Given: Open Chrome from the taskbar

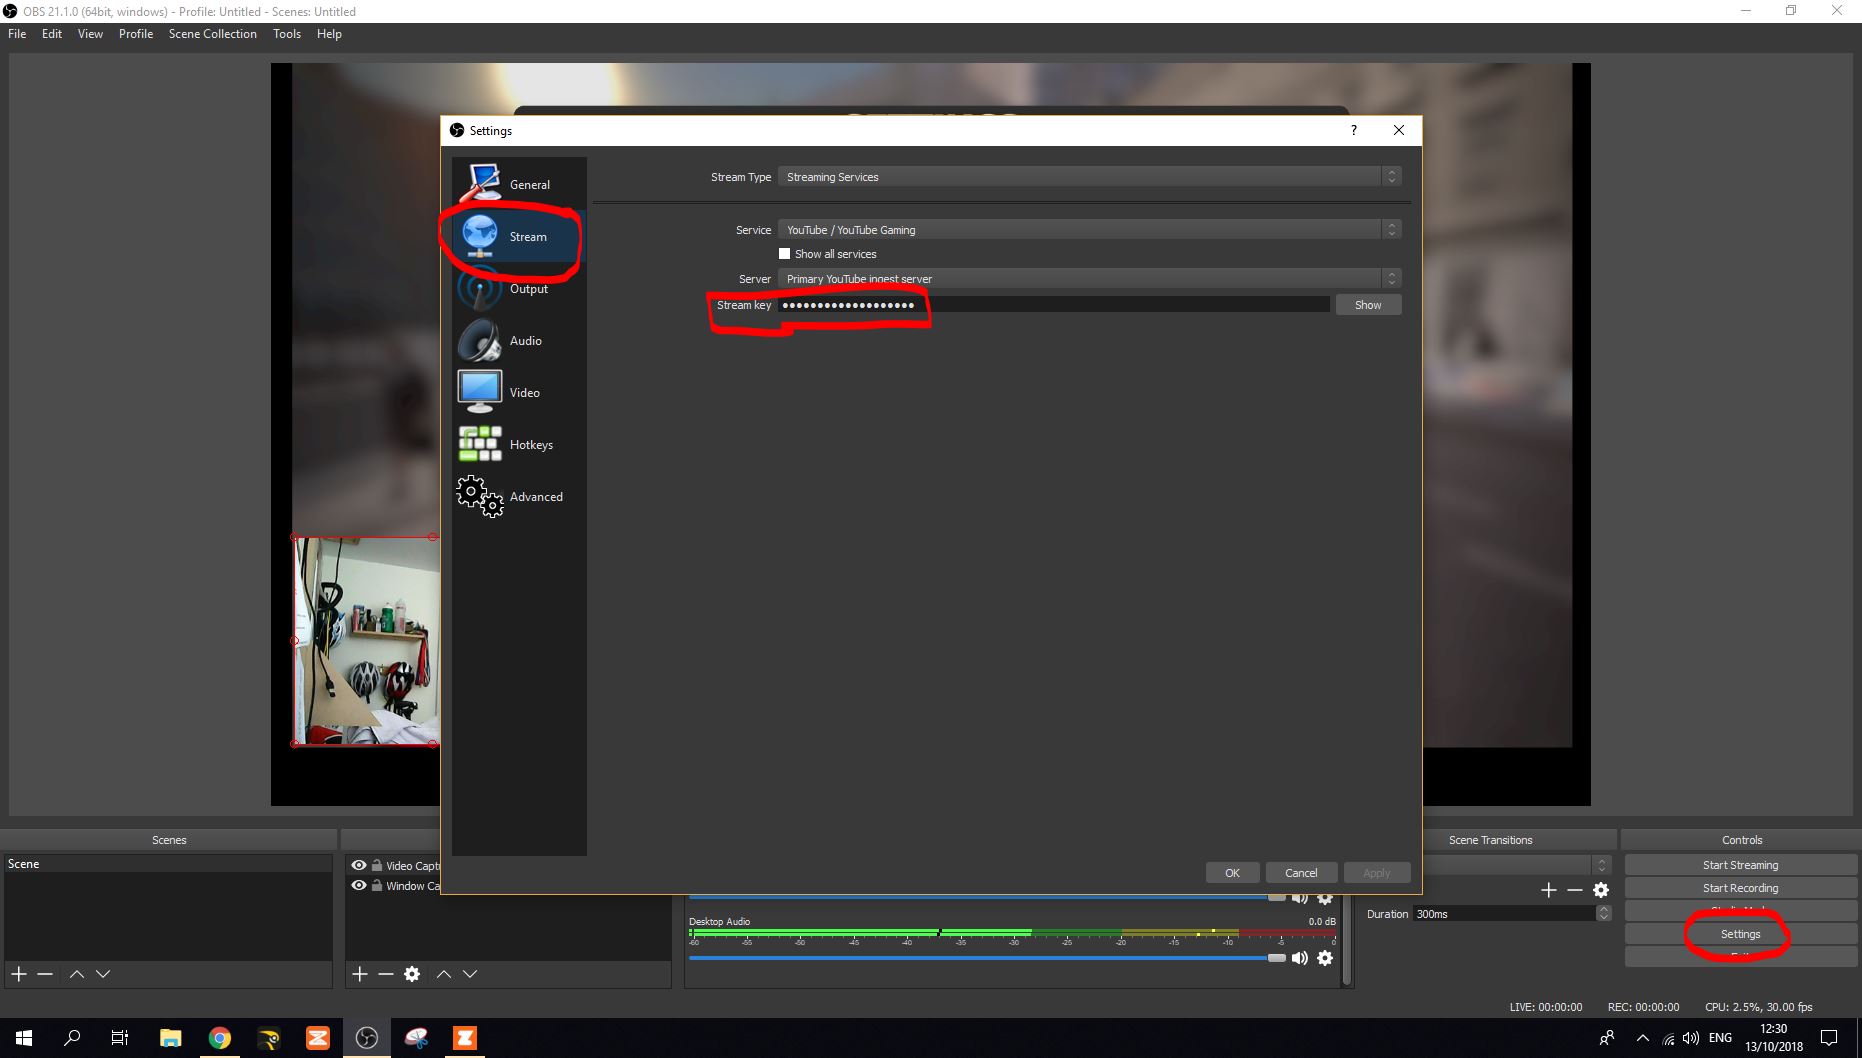Looking at the screenshot, I should click(x=220, y=1038).
